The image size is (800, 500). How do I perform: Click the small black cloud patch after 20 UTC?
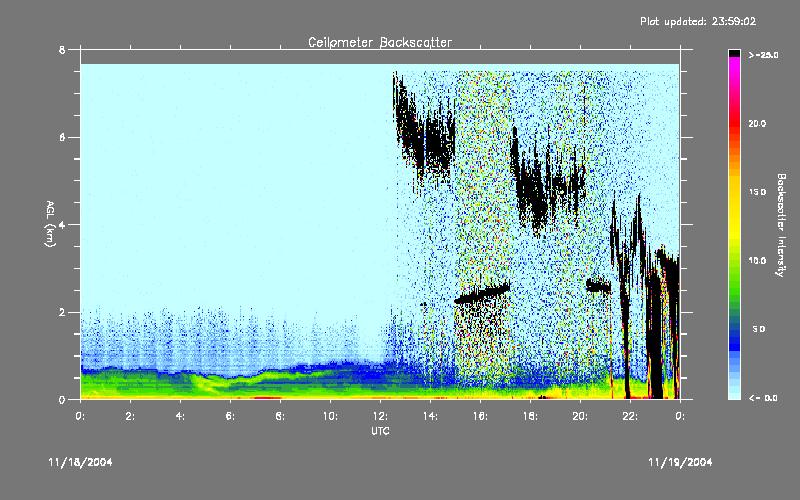598,286
